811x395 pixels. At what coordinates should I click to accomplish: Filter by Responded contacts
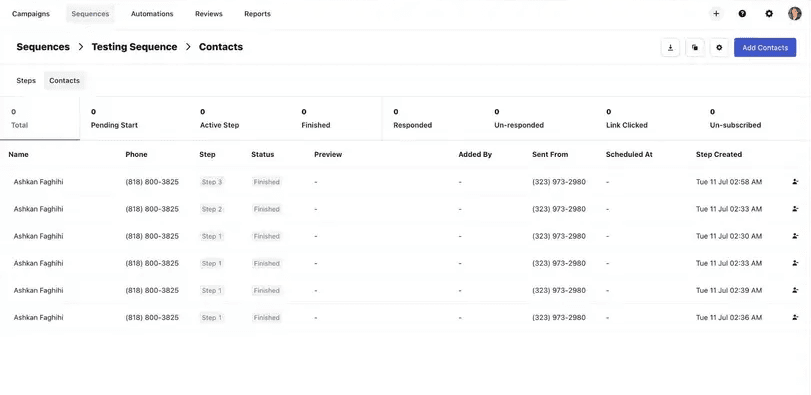[412, 118]
